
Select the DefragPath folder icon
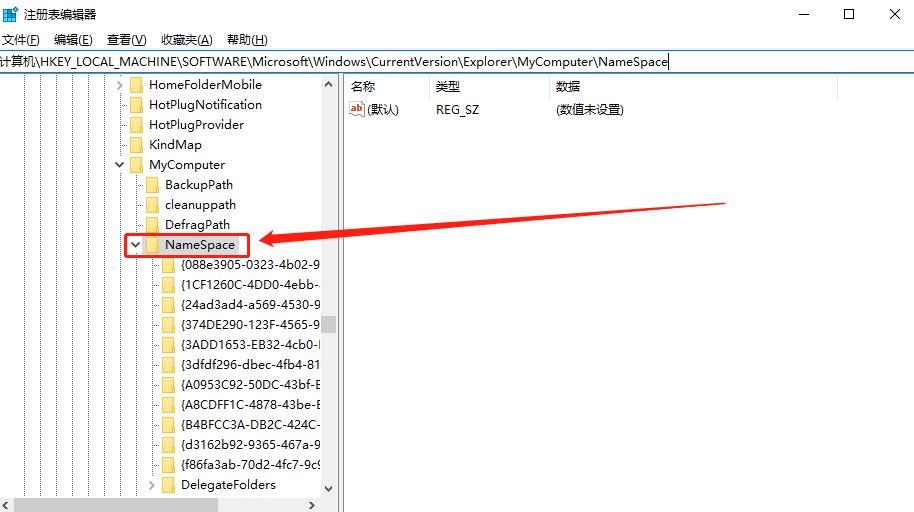click(x=152, y=225)
